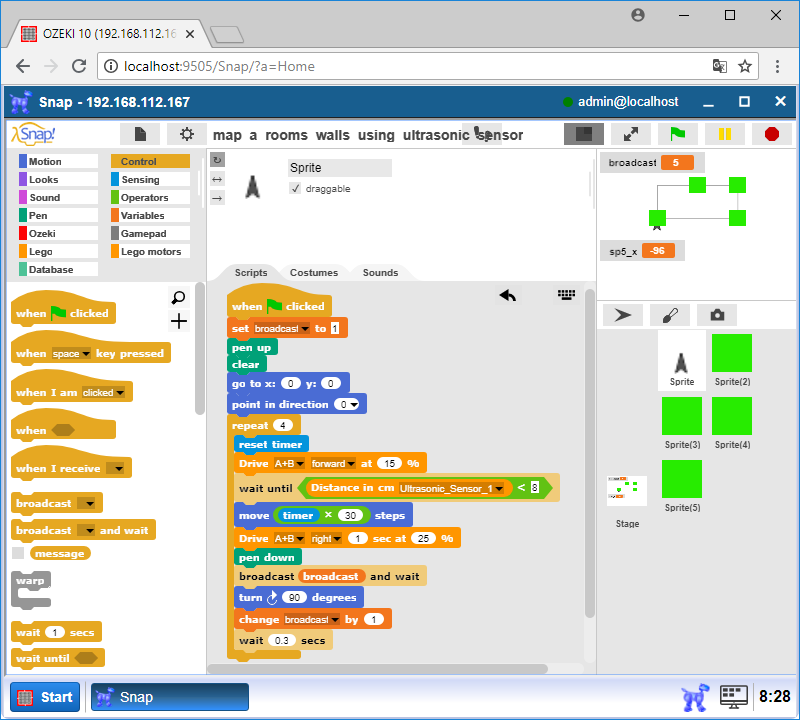Open the 'broadcast and wait' palette dropdown

[90, 531]
